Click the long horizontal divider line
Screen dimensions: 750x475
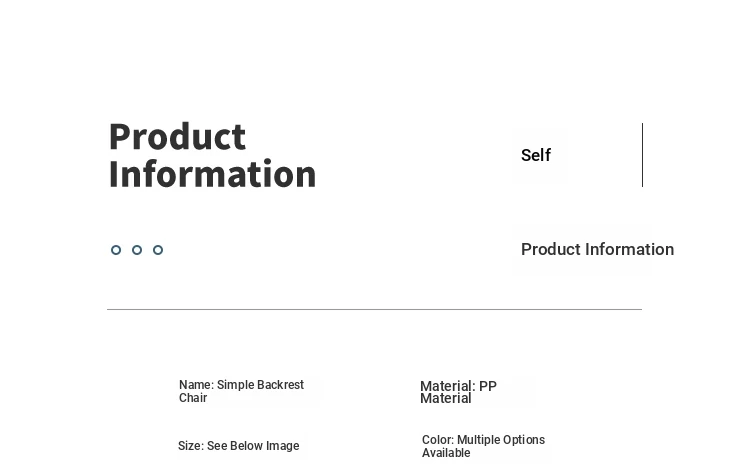tap(374, 309)
